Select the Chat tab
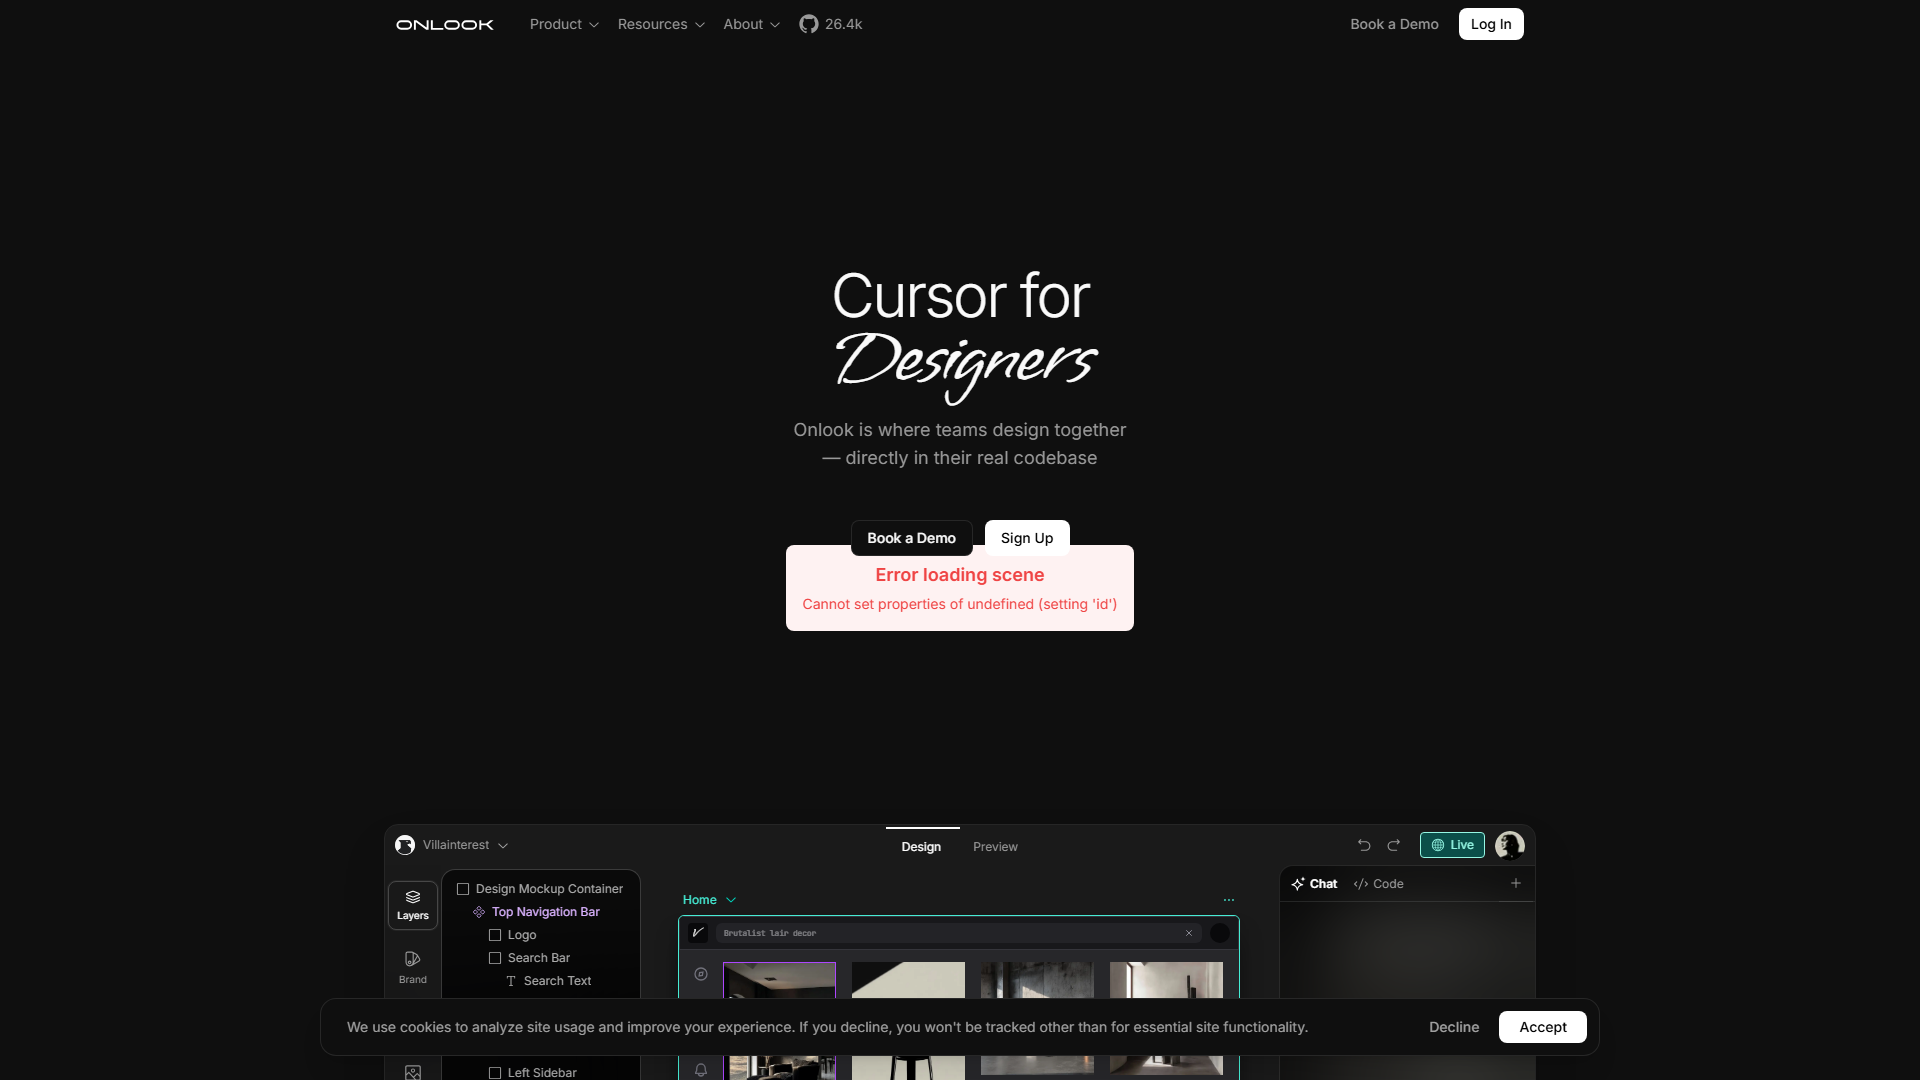 point(1314,884)
